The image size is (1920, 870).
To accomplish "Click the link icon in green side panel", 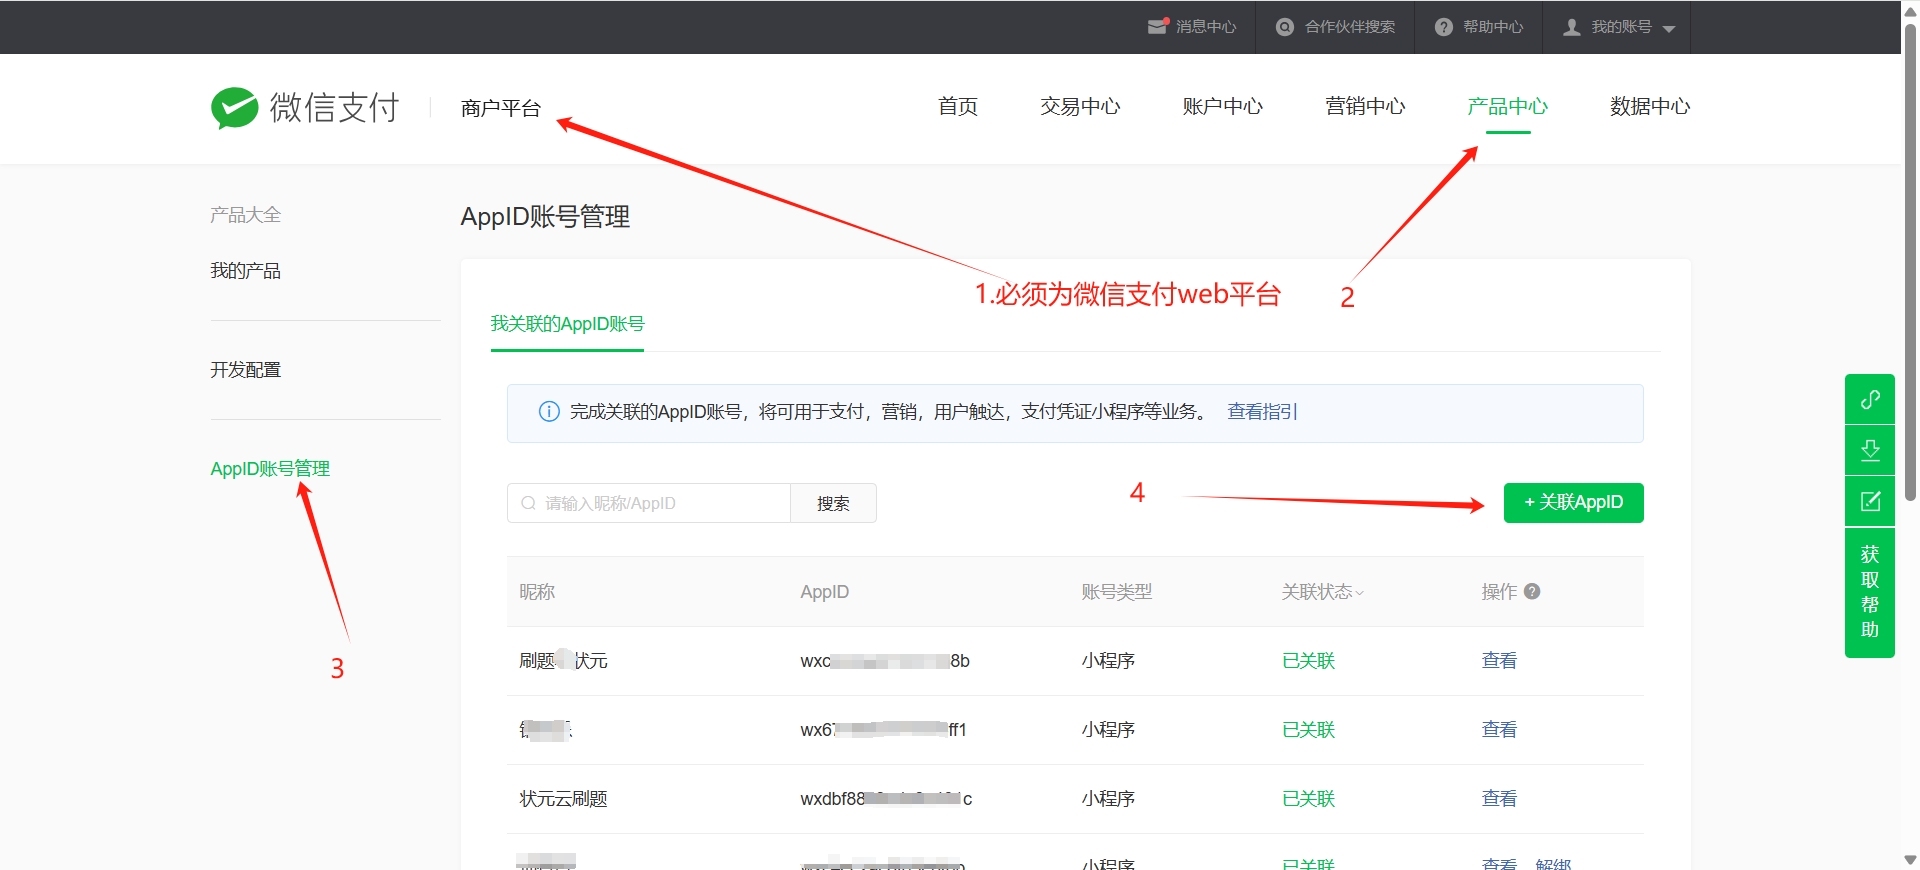I will tap(1870, 399).
